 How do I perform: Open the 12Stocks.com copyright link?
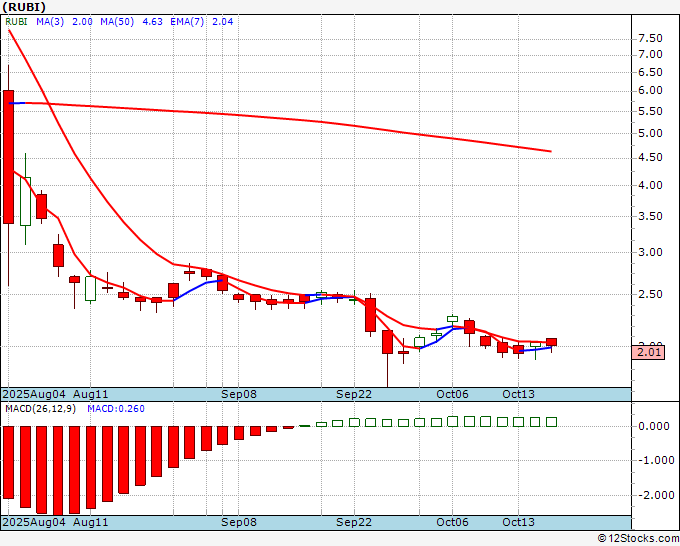click(x=638, y=539)
